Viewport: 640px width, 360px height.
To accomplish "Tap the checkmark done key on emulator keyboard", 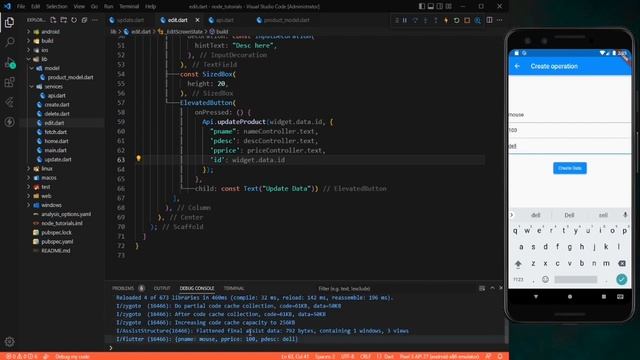I will click(622, 279).
